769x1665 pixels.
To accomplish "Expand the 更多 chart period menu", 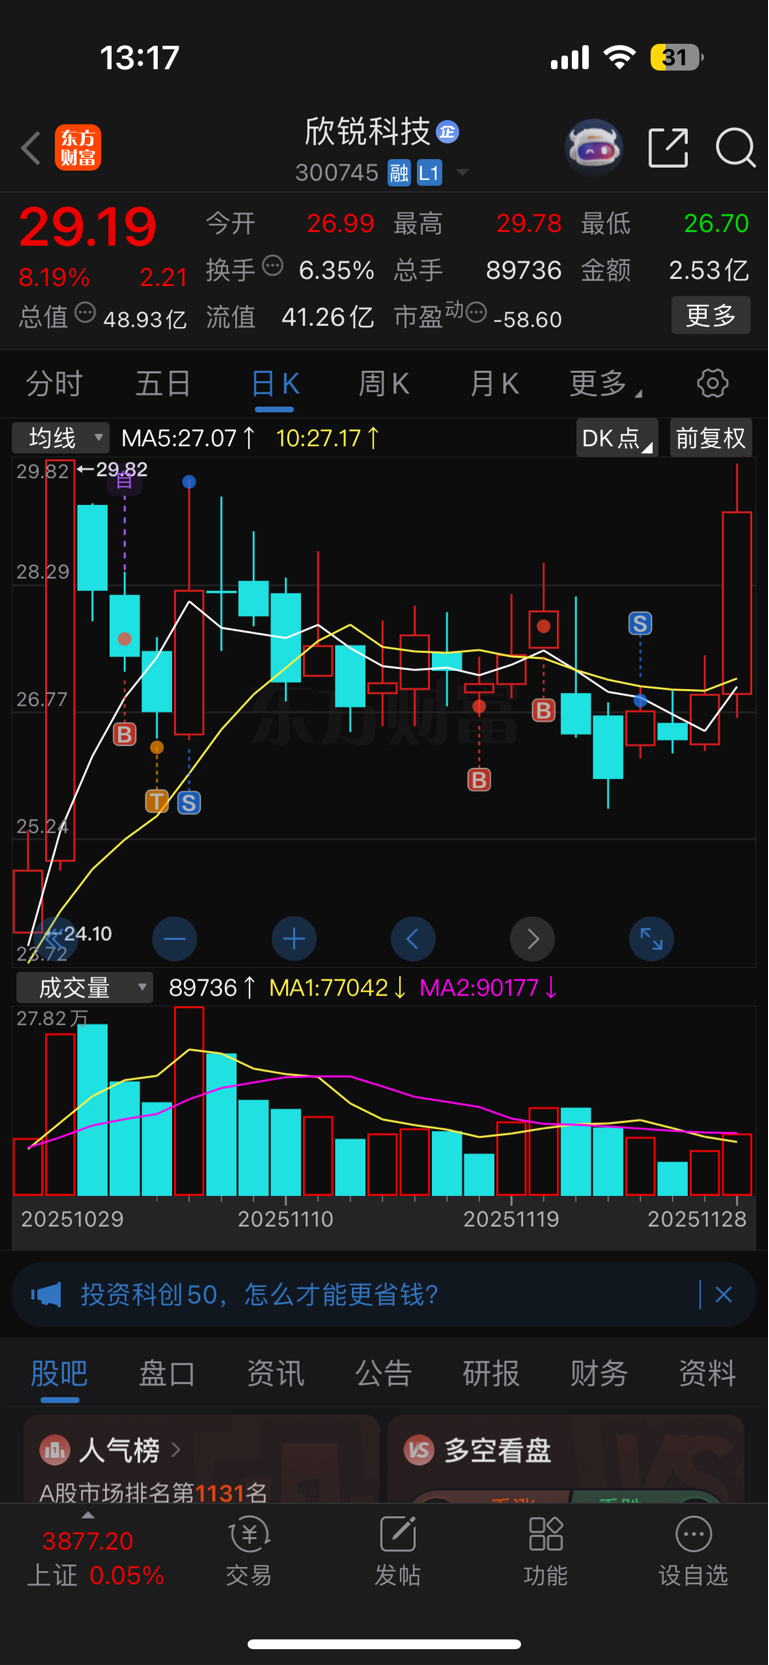I will tap(605, 383).
